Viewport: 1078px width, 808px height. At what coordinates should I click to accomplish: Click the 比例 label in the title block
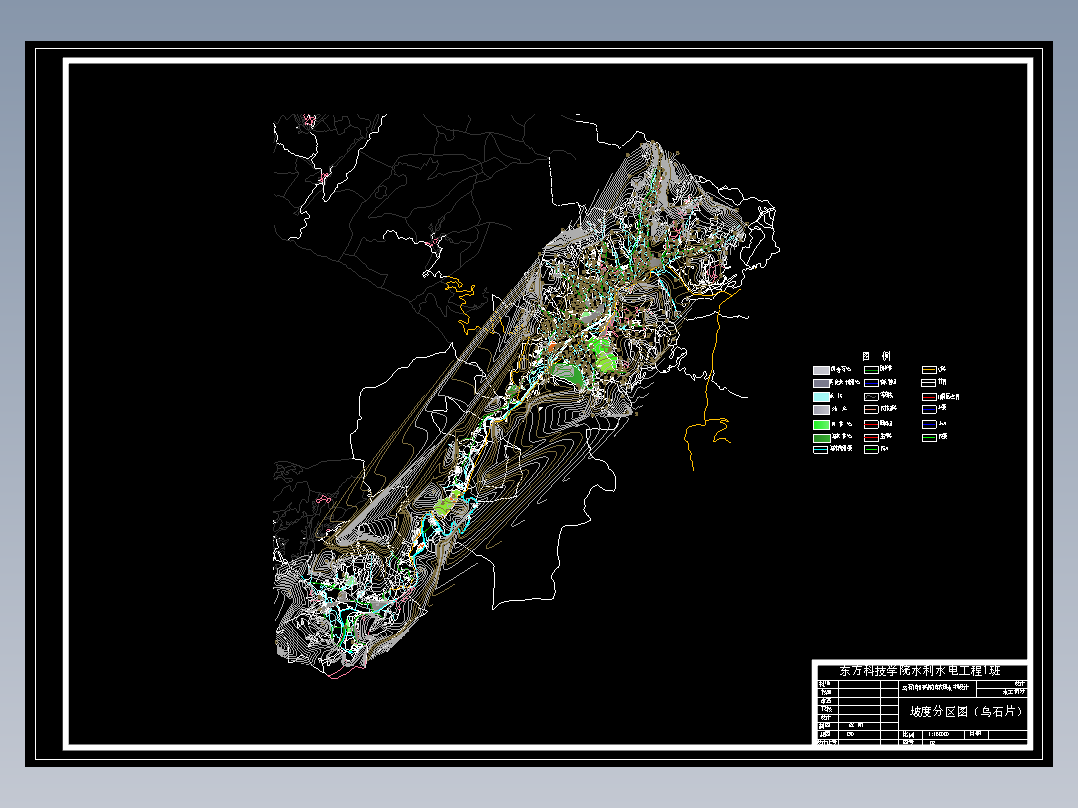[x=908, y=734]
